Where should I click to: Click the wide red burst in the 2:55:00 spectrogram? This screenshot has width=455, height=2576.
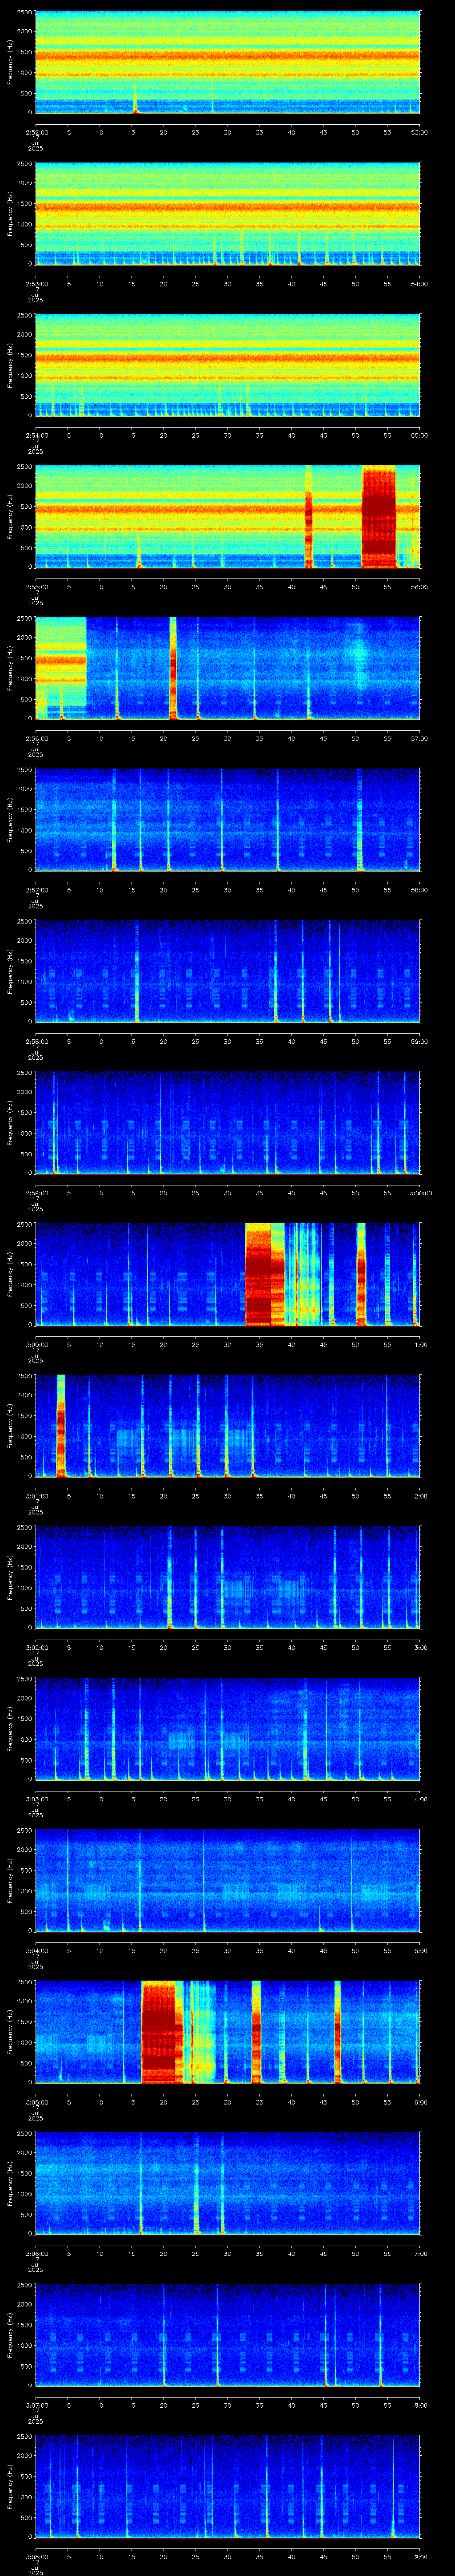[x=379, y=516]
